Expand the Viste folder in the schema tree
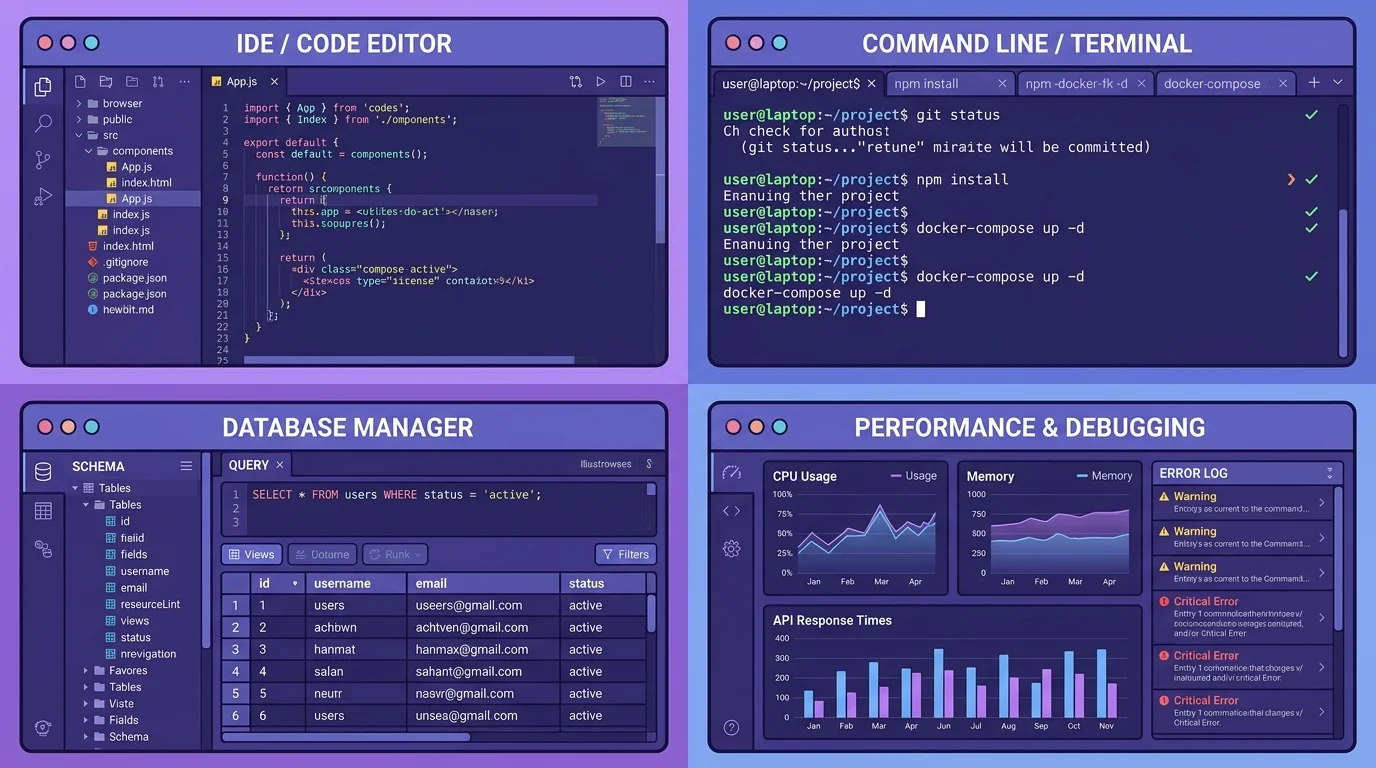The width and height of the screenshot is (1376, 768). [x=86, y=704]
